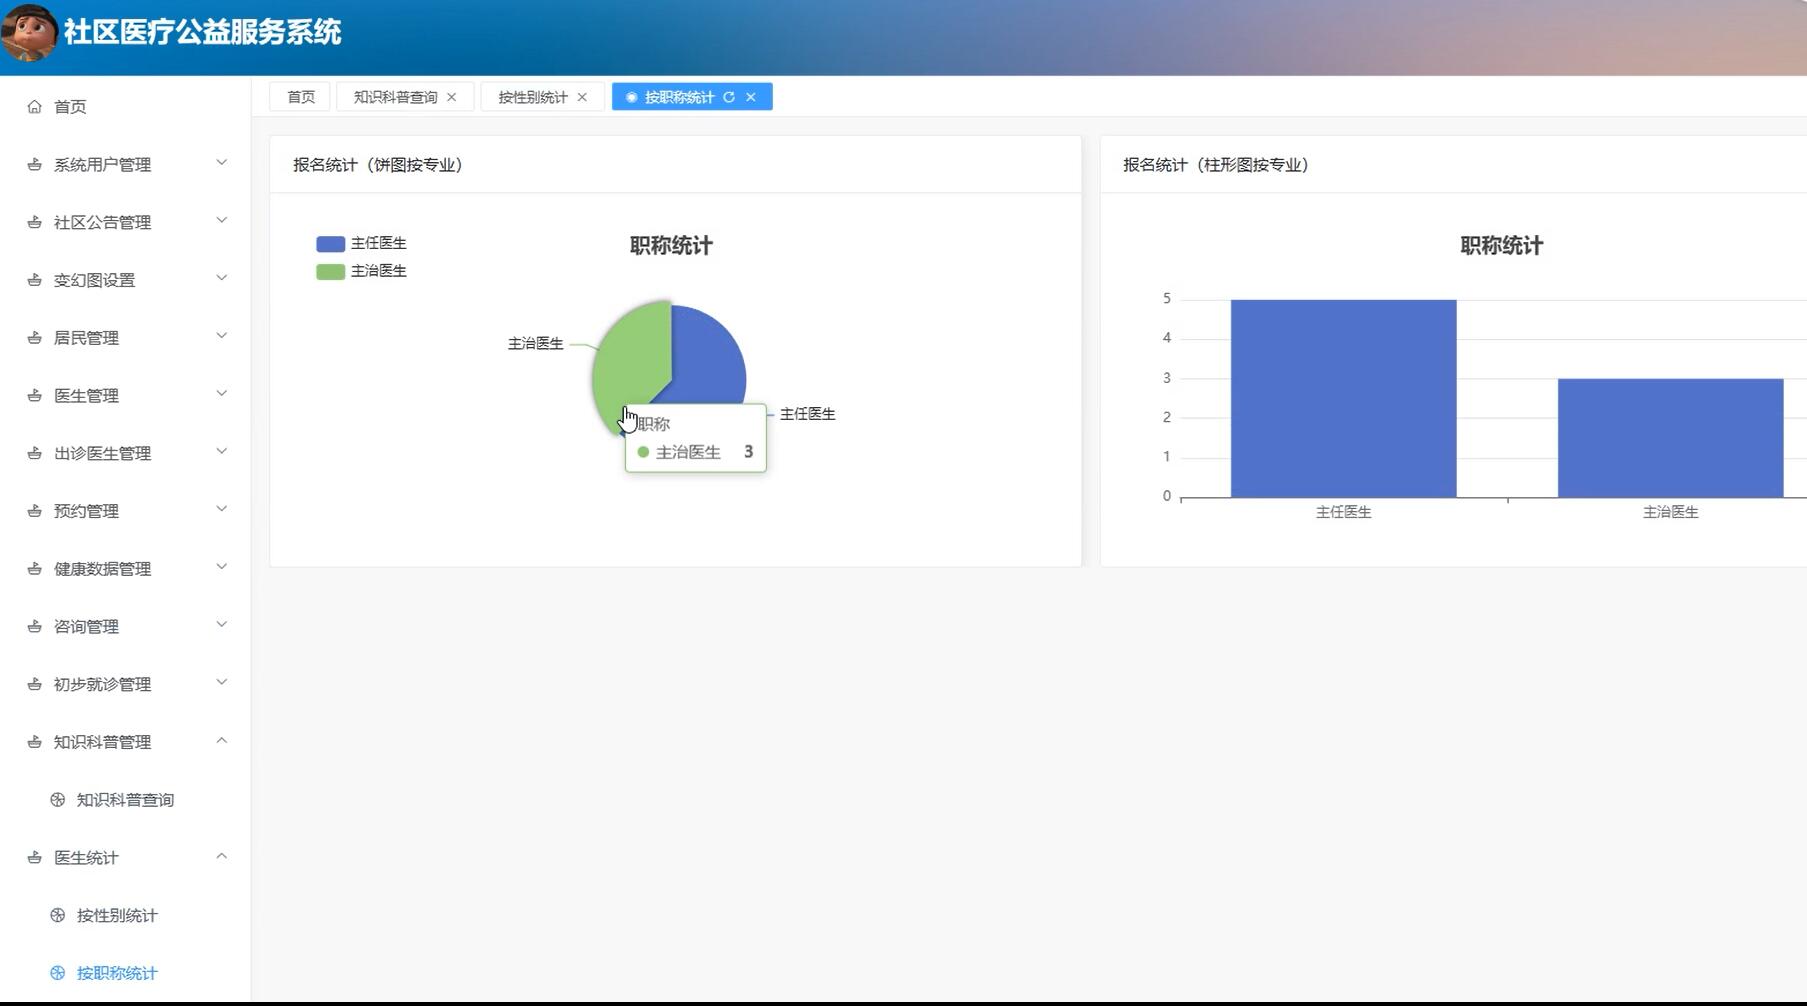The height and width of the screenshot is (1006, 1807).
Task: Switch to the 首页 tab
Action: [299, 96]
